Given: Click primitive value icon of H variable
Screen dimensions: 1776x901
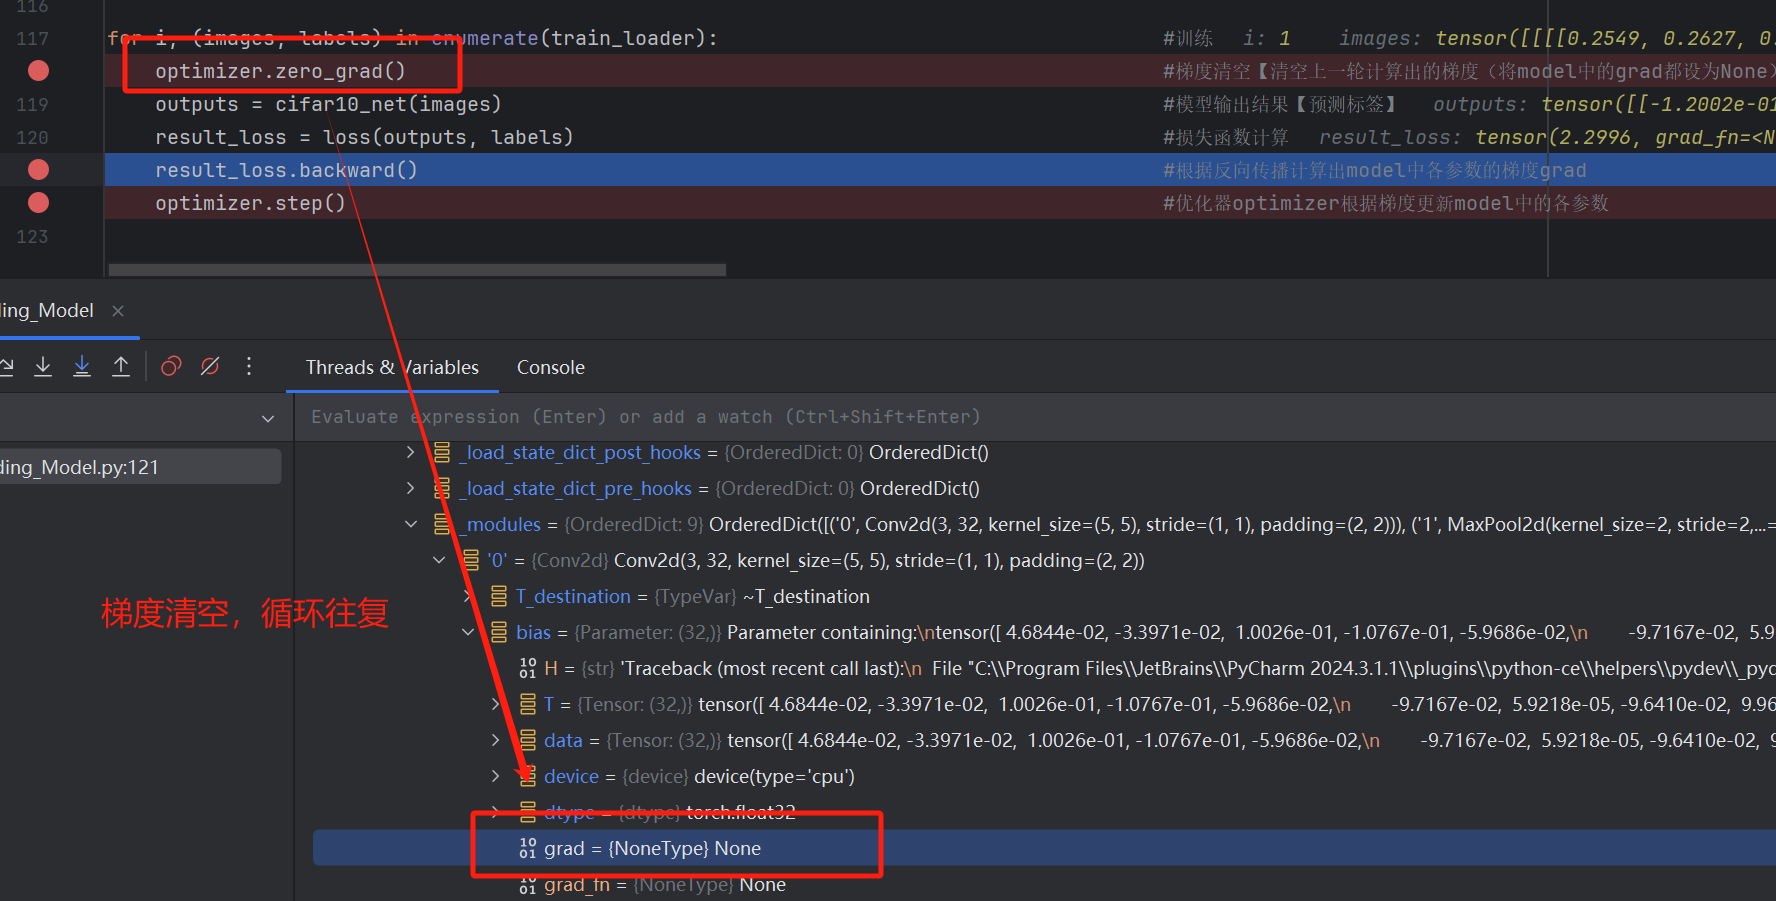Looking at the screenshot, I should point(528,669).
